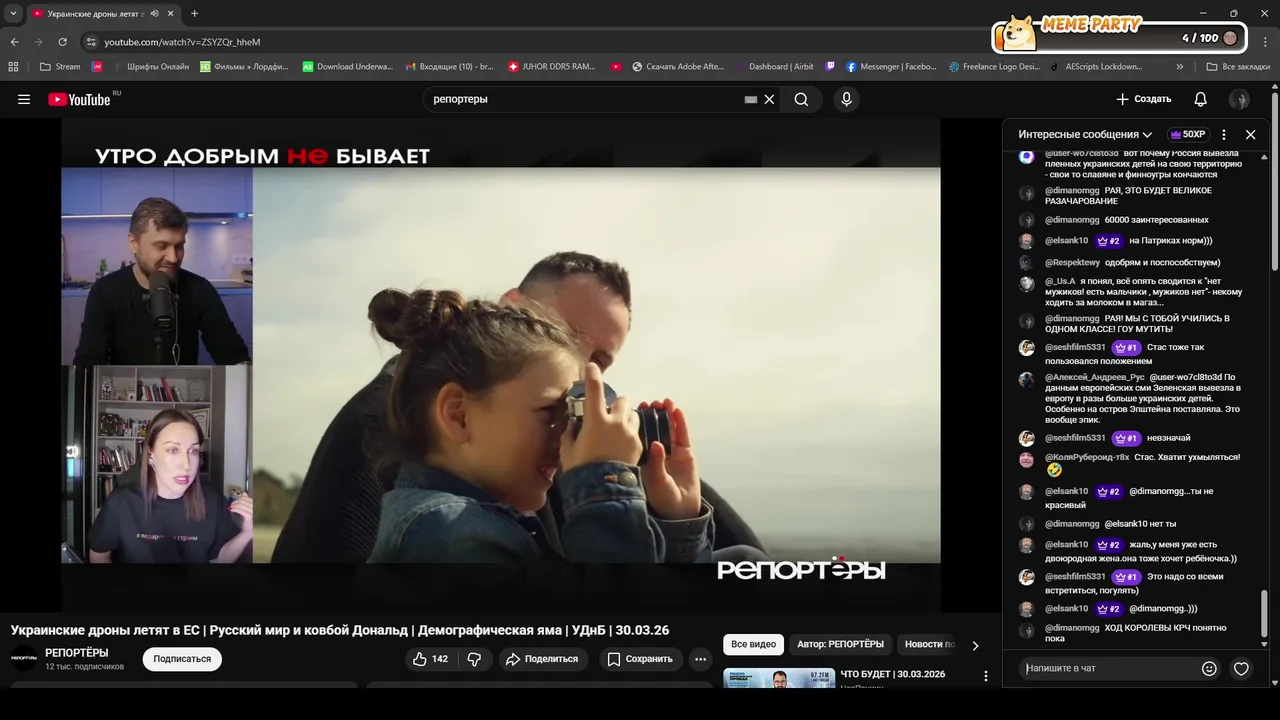The height and width of the screenshot is (720, 1280).
Task: Open chat user @seshfilm5331 with невзначай message
Action: tap(1075, 438)
